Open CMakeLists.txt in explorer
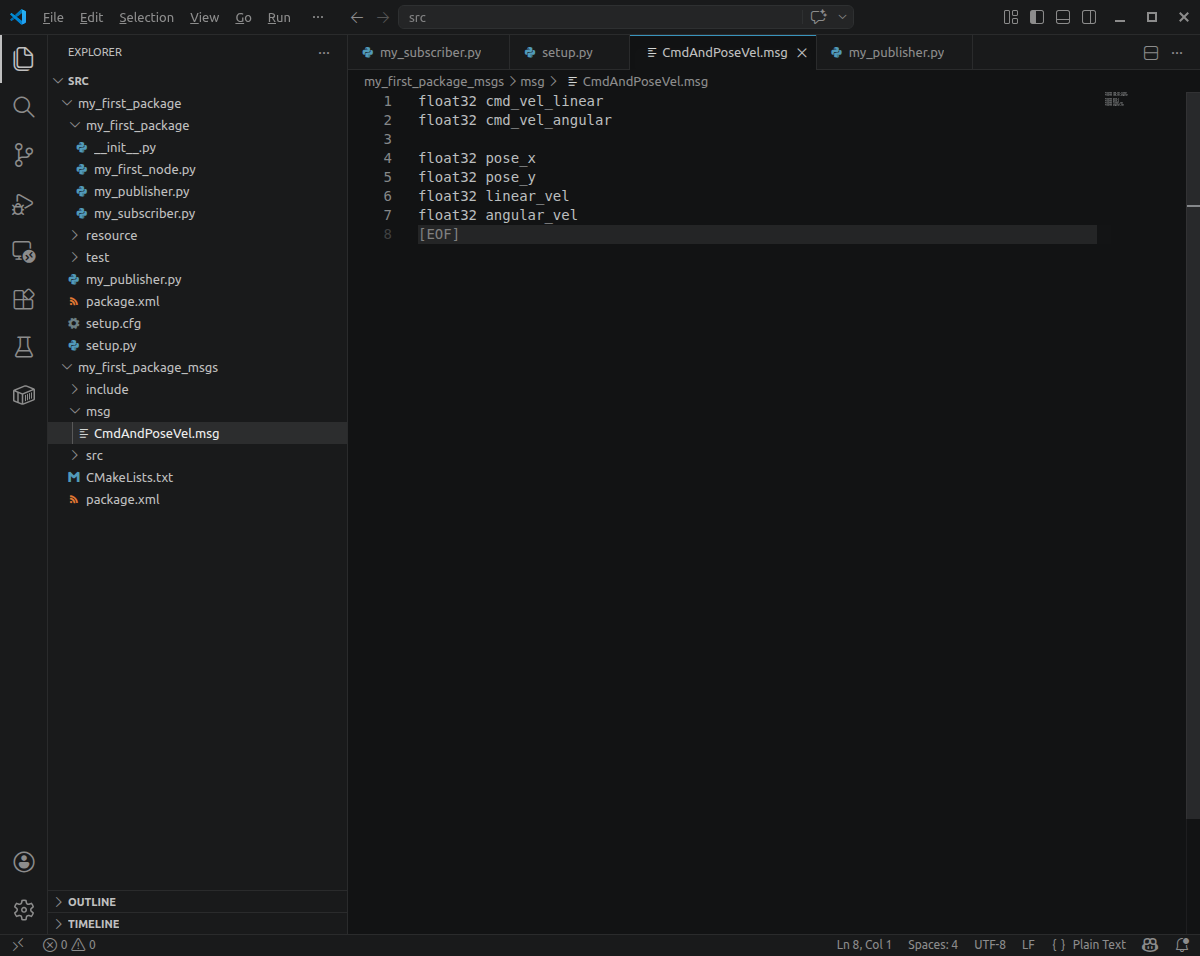 (x=129, y=477)
